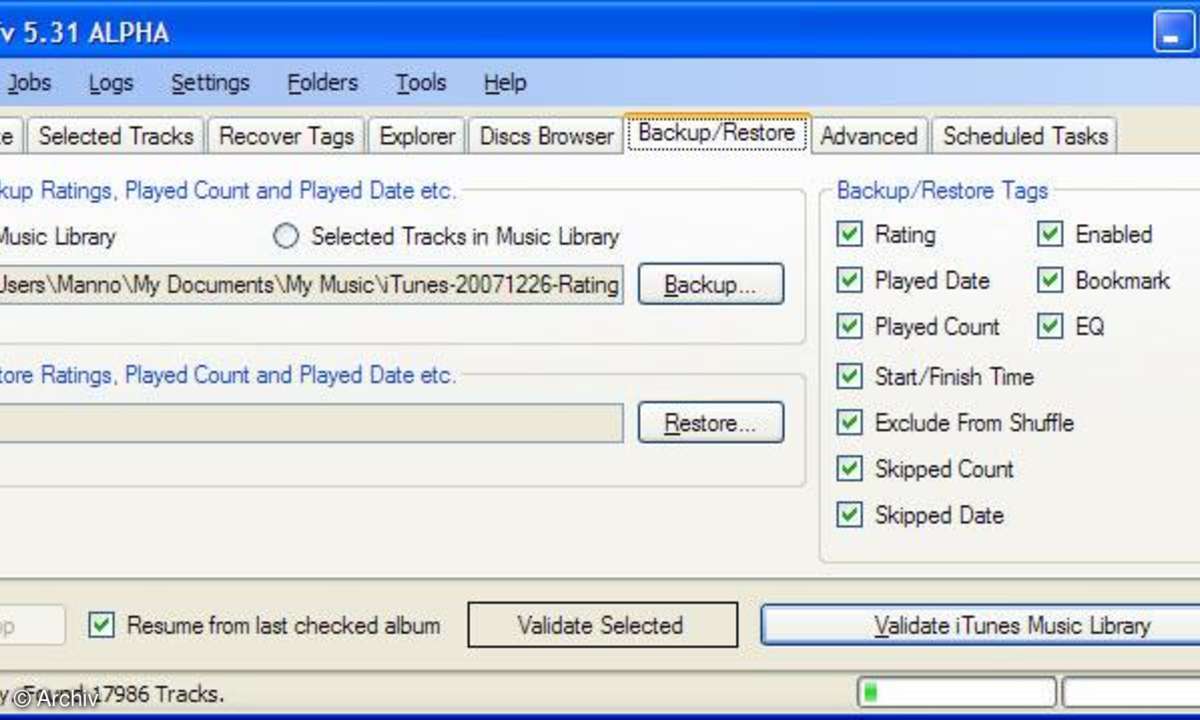Viewport: 1200px width, 720px height.
Task: Switch to the Discs Browser tab
Action: [x=546, y=136]
